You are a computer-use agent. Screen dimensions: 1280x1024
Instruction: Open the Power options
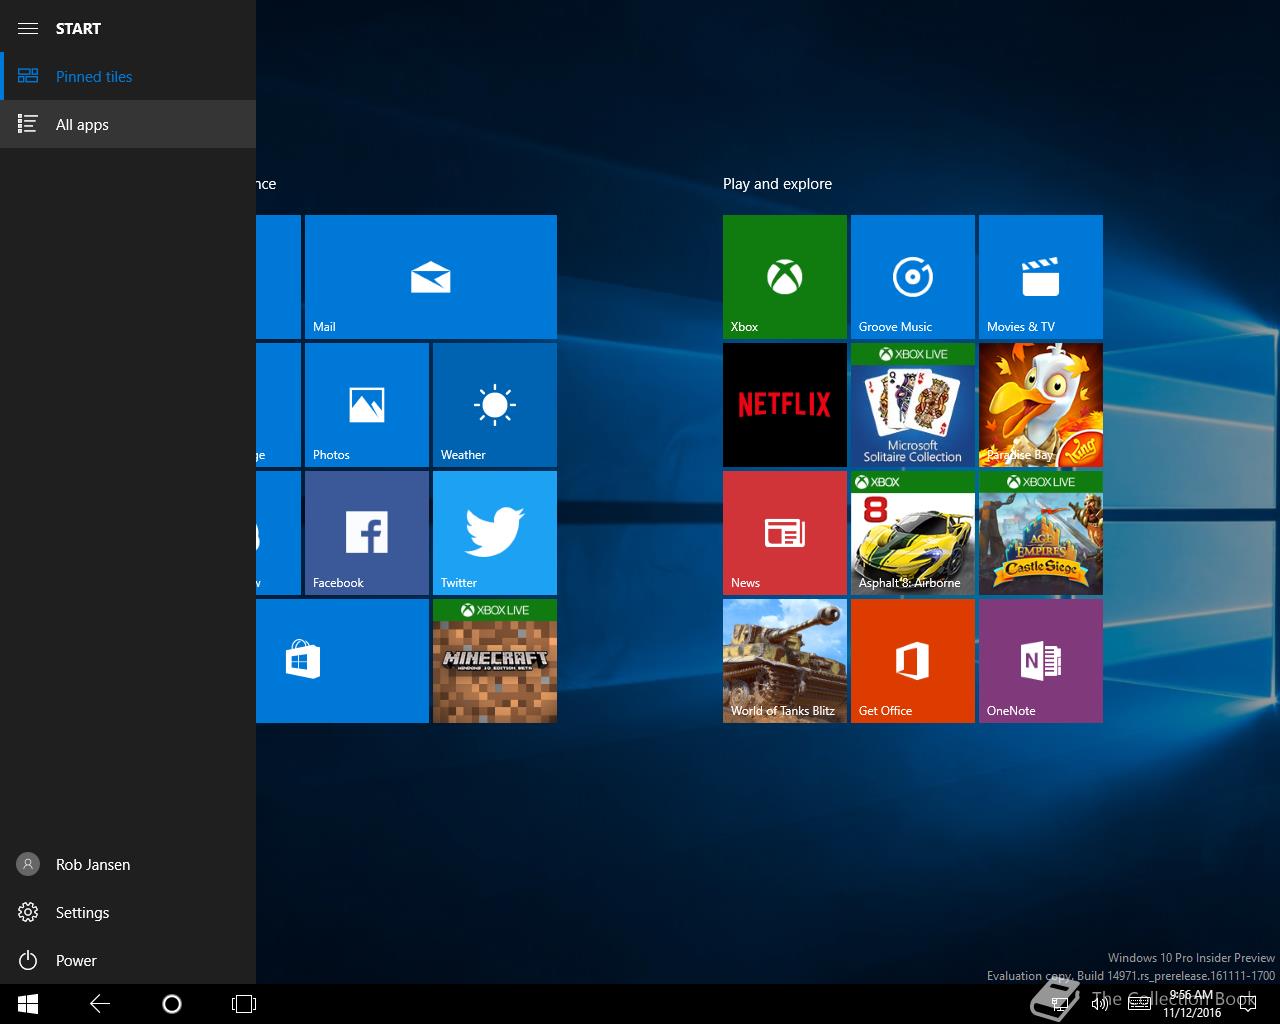pos(128,960)
